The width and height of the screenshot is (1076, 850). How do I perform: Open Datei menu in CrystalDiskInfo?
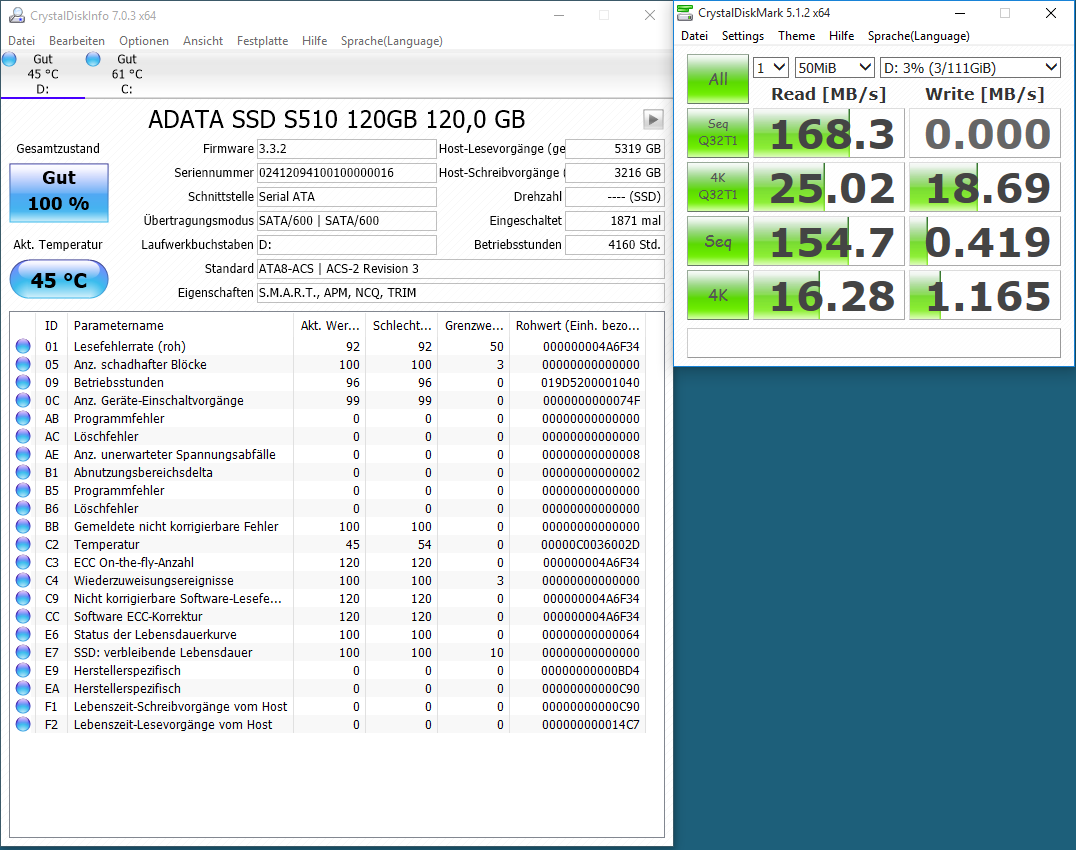pos(21,40)
